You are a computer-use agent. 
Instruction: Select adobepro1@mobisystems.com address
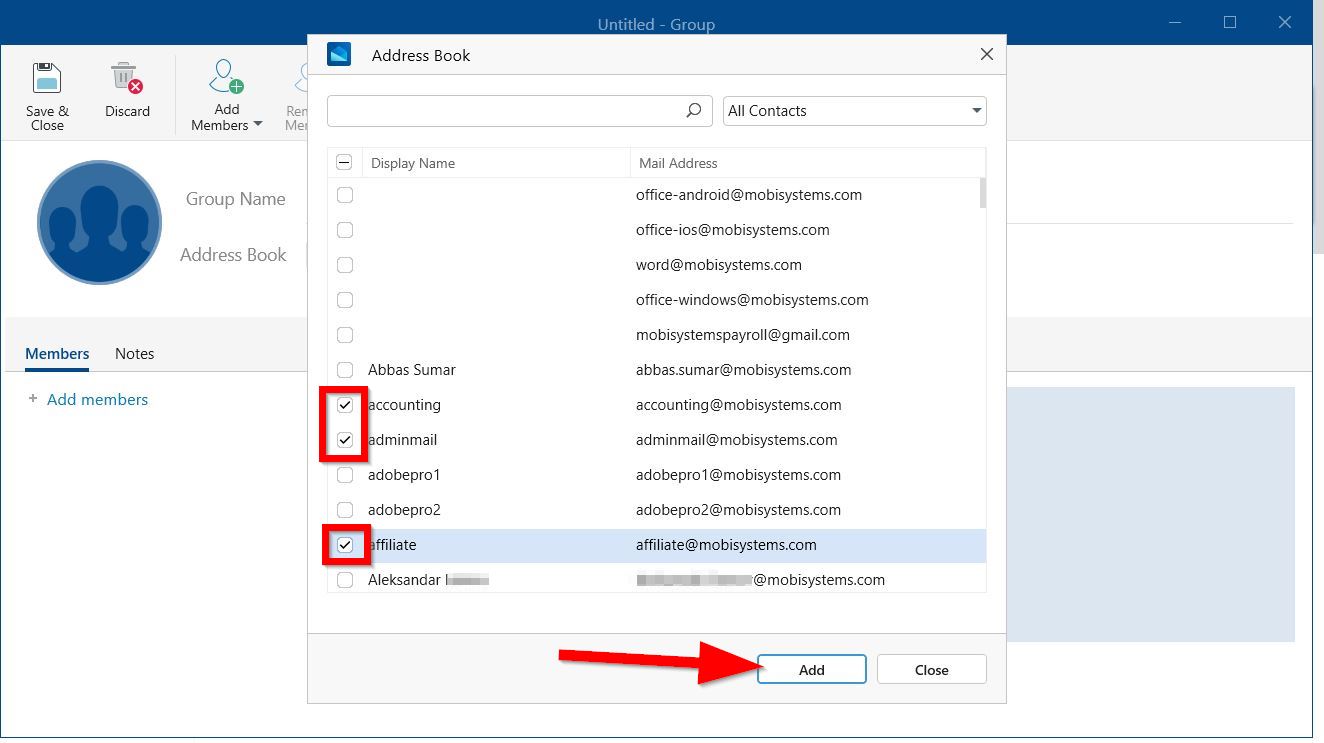tap(739, 475)
